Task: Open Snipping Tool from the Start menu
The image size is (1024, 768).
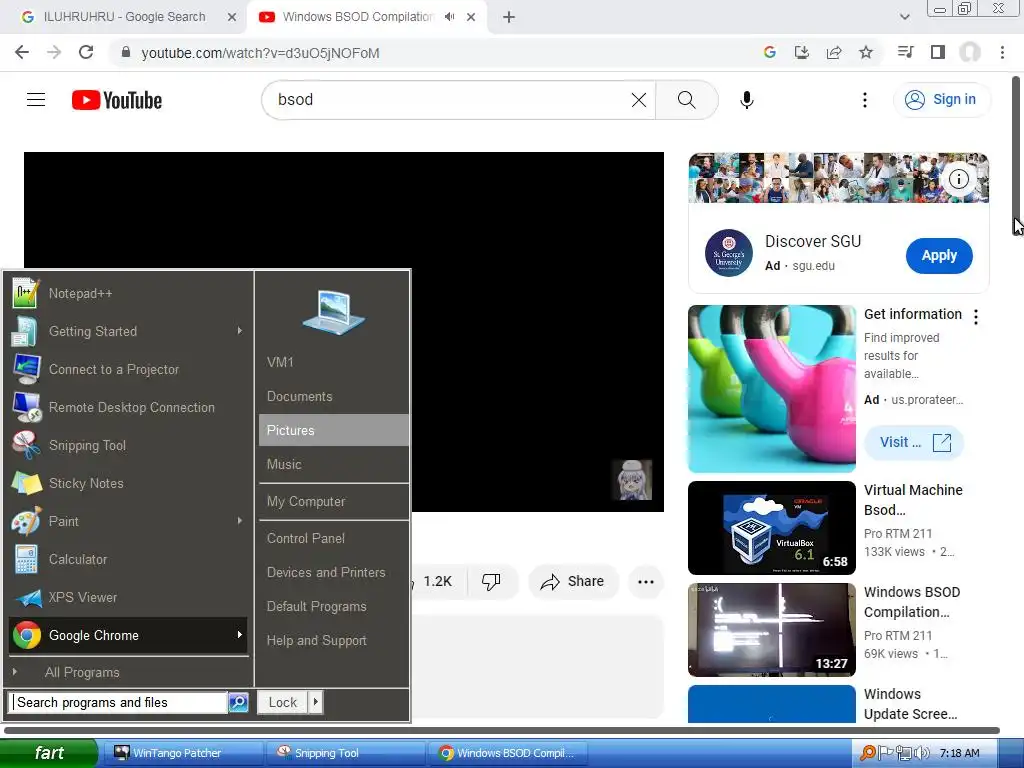Action: 128,445
